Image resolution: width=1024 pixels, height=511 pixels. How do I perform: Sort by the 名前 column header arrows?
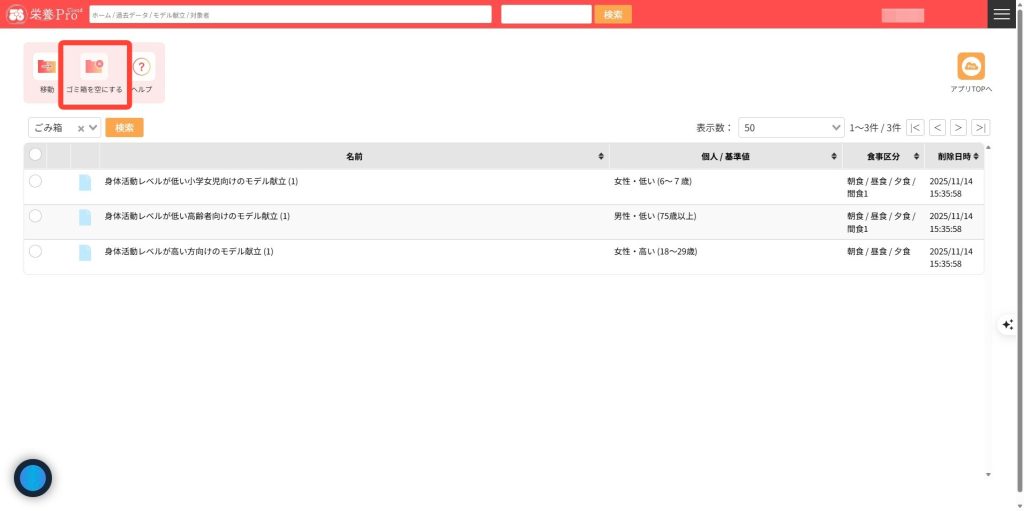601,157
